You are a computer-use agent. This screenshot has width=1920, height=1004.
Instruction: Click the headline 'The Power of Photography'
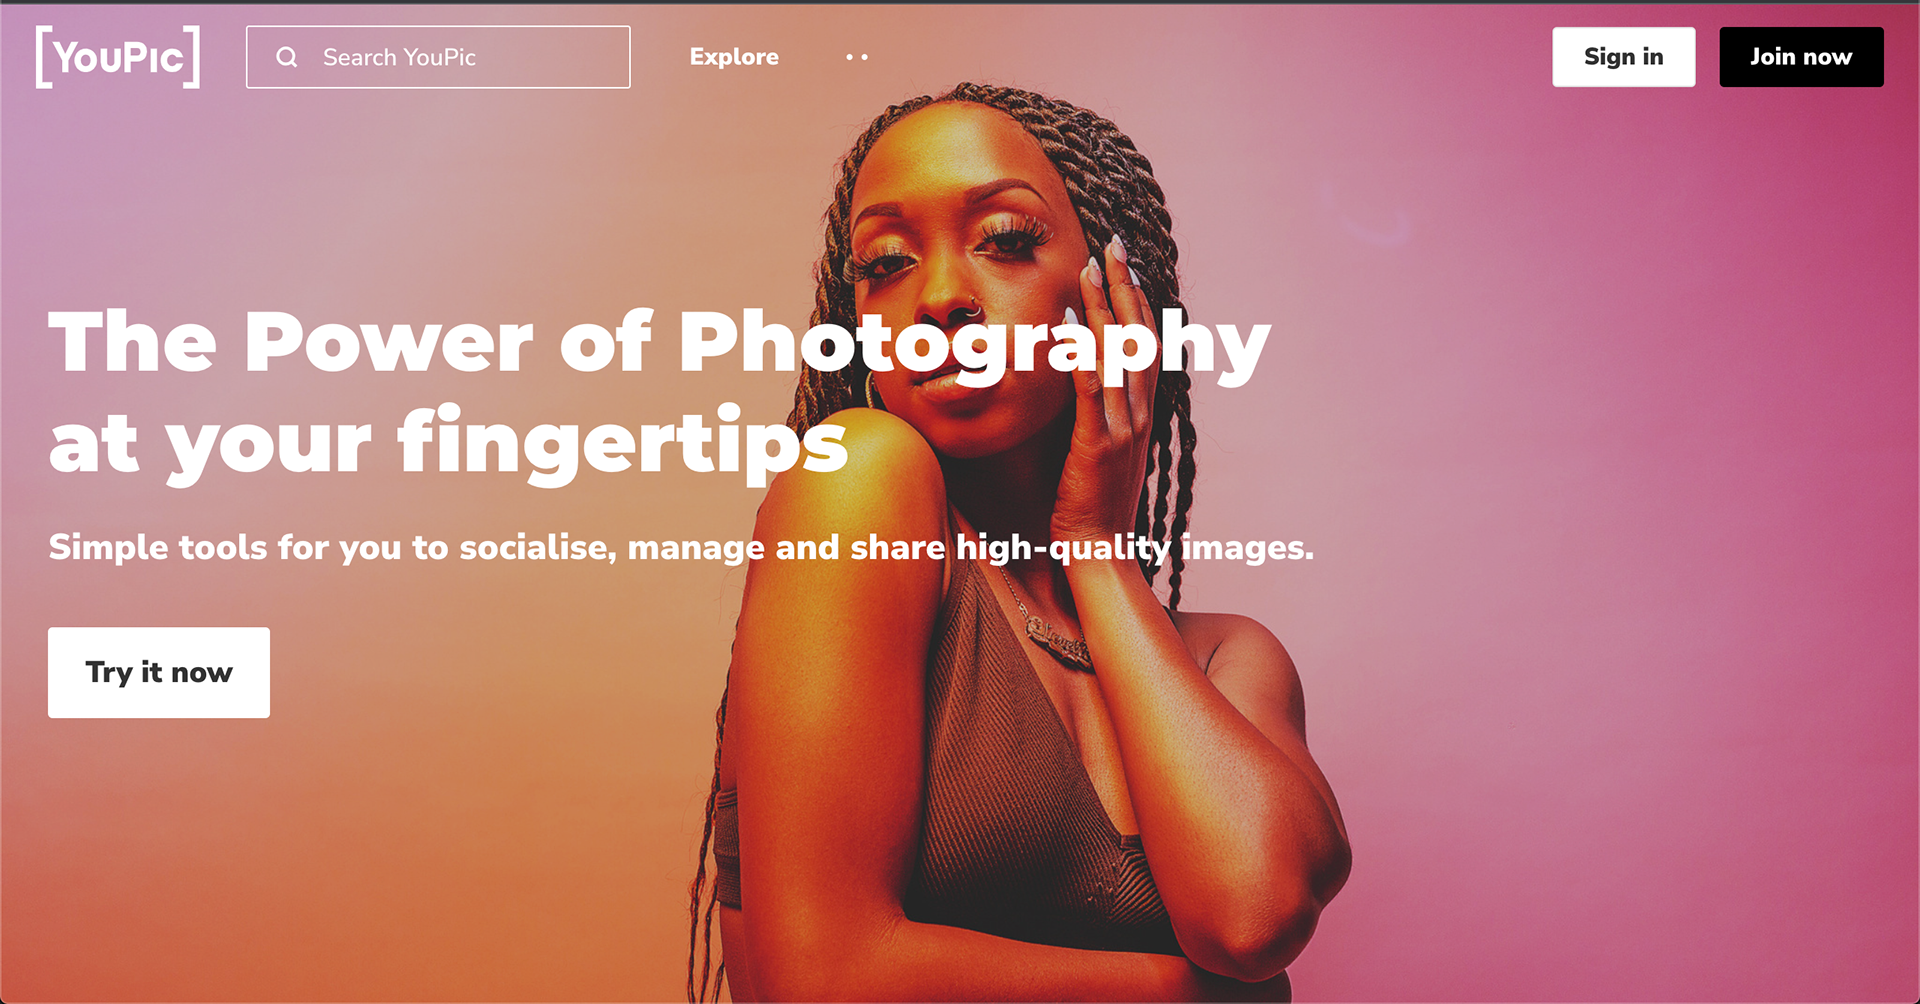click(659, 344)
